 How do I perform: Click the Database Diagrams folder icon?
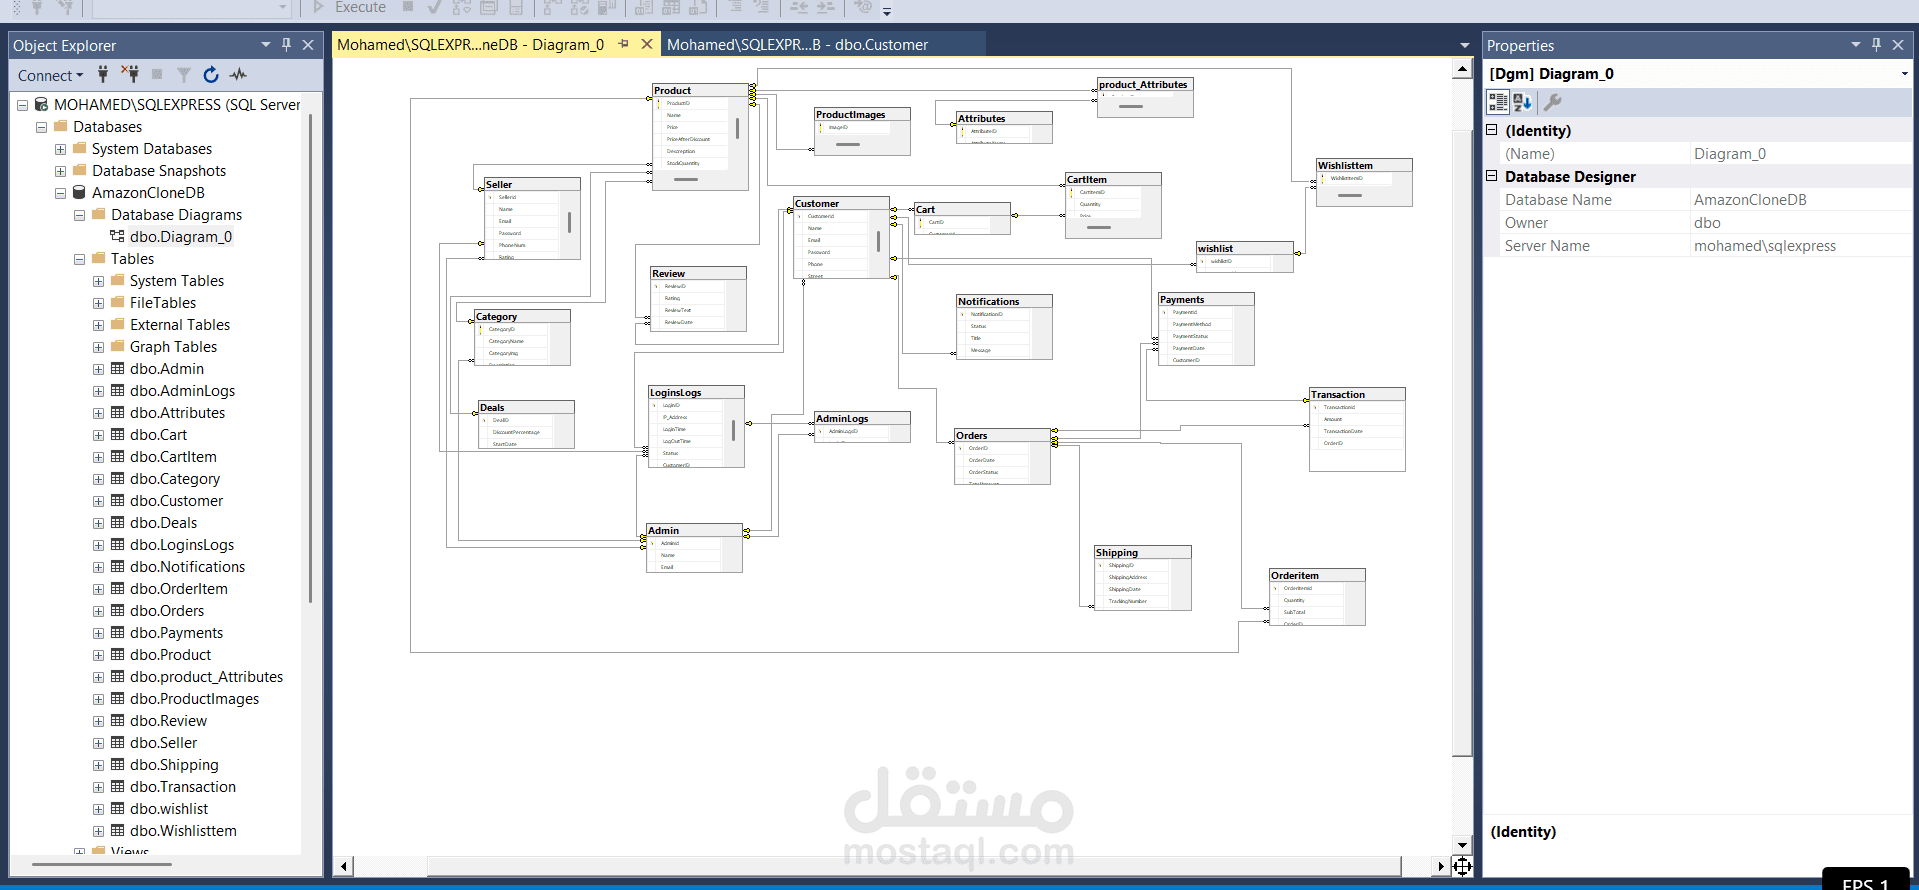[x=98, y=214]
